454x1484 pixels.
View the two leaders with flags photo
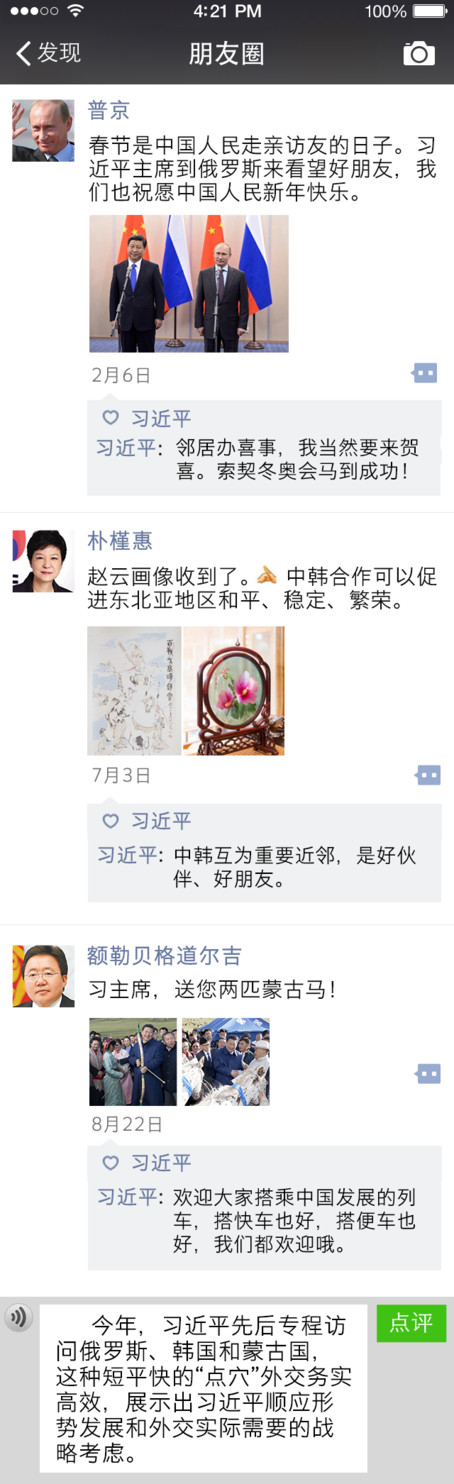tap(189, 283)
